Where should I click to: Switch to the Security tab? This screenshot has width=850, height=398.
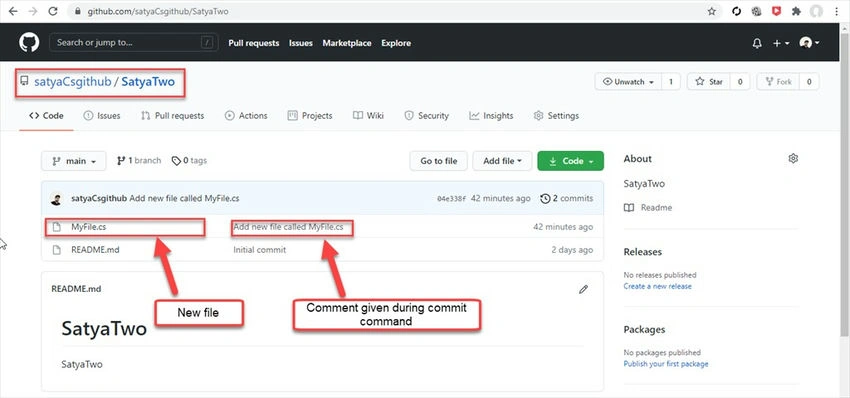pos(427,115)
